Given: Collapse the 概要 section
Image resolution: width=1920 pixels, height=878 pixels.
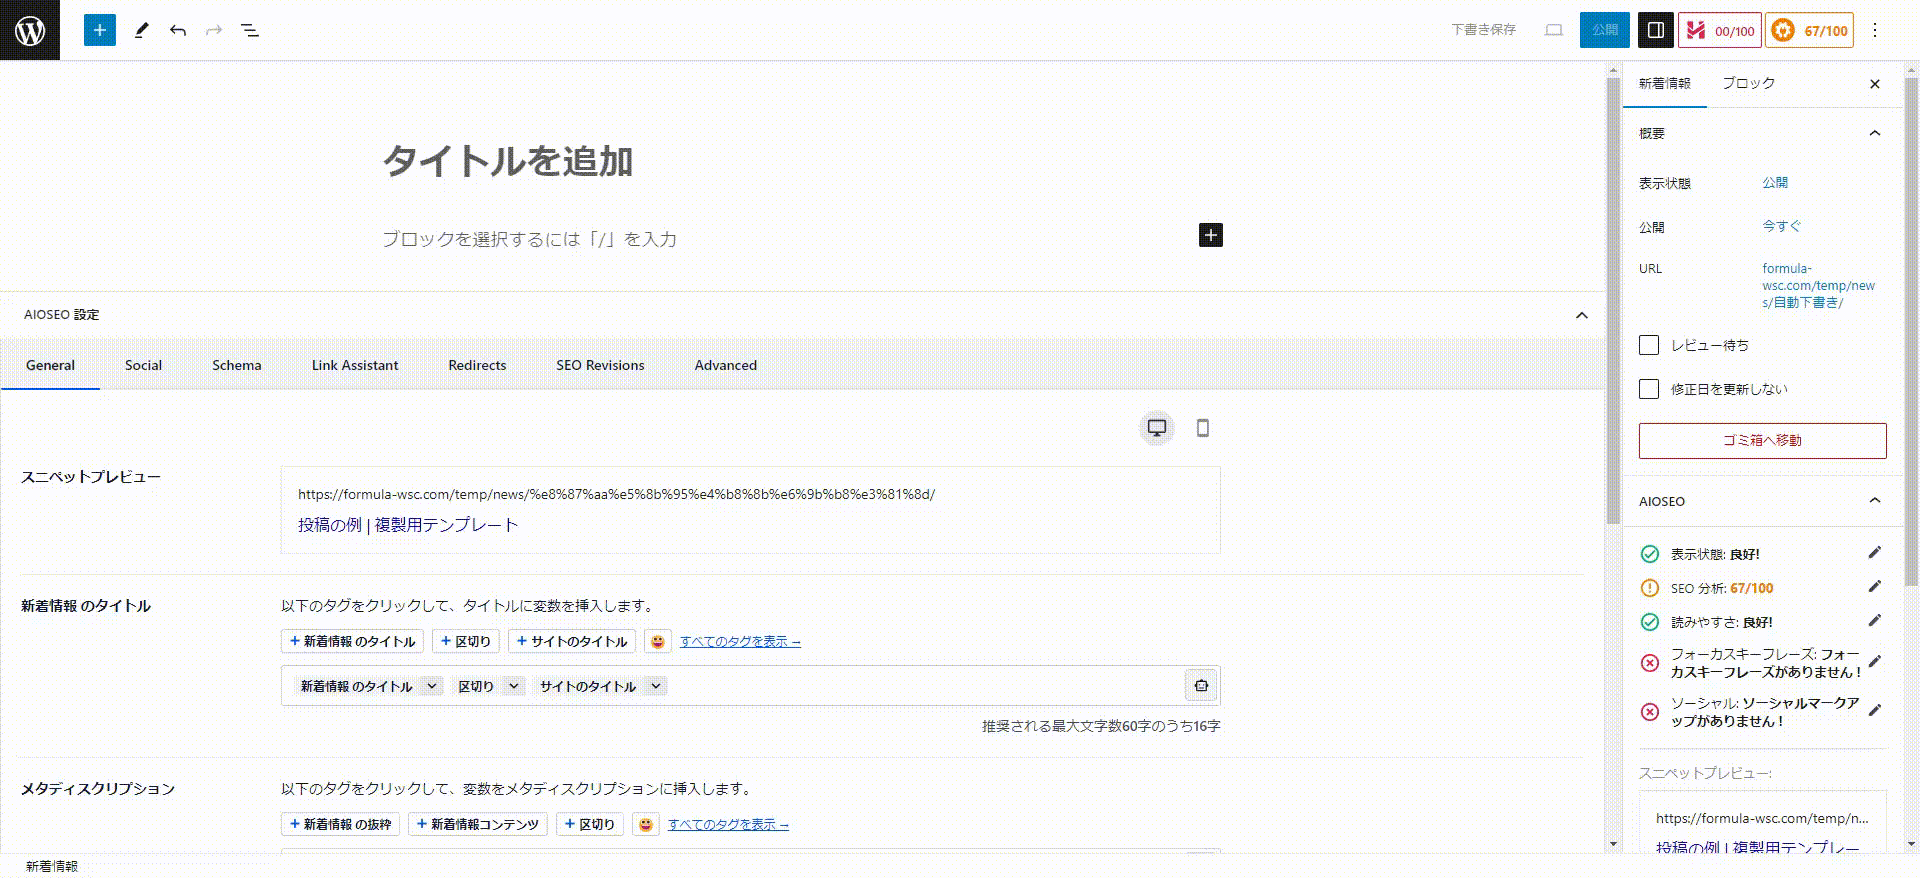Looking at the screenshot, I should coord(1874,133).
